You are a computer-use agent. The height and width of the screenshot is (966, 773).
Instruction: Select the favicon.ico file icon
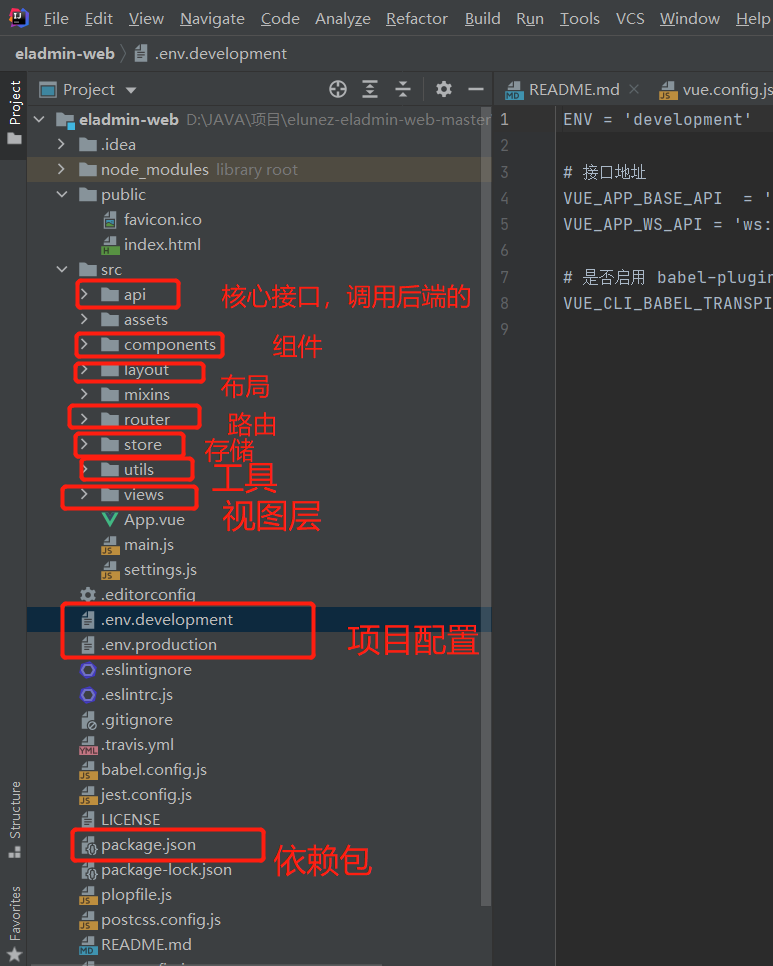coord(110,220)
